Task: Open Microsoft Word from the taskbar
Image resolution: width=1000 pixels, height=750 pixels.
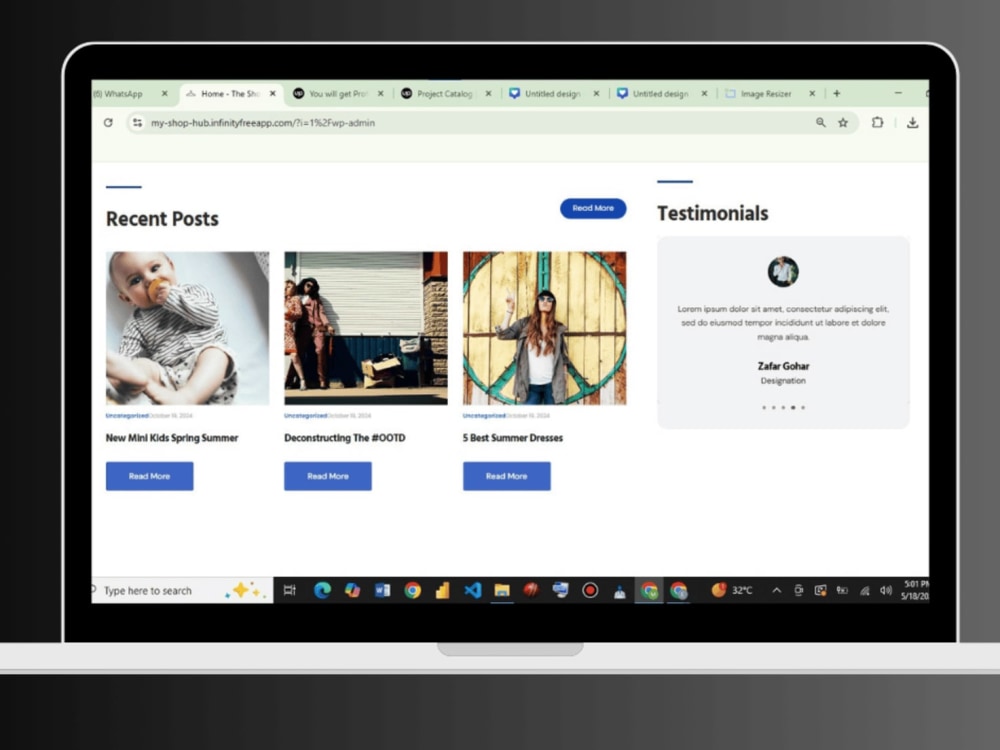Action: [382, 590]
